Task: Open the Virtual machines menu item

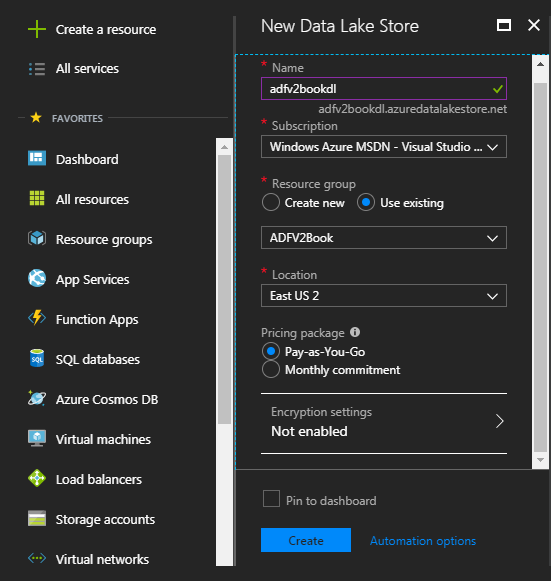Action: 103,439
